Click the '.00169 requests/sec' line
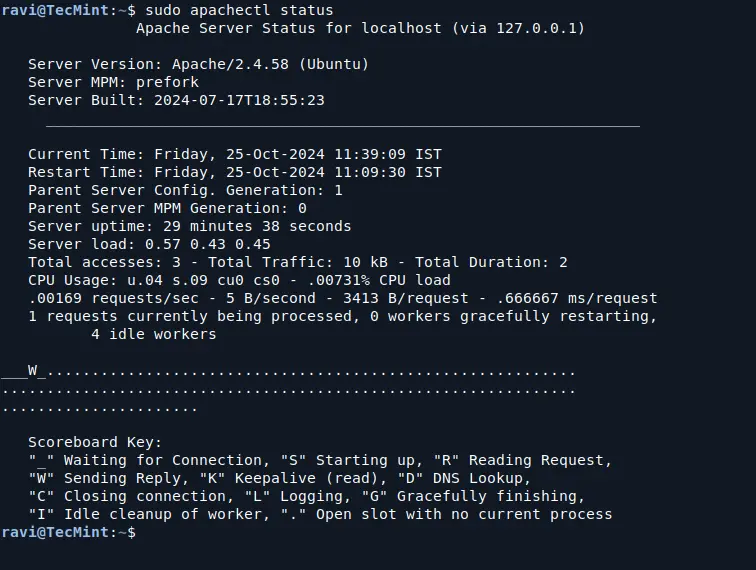 pos(342,298)
